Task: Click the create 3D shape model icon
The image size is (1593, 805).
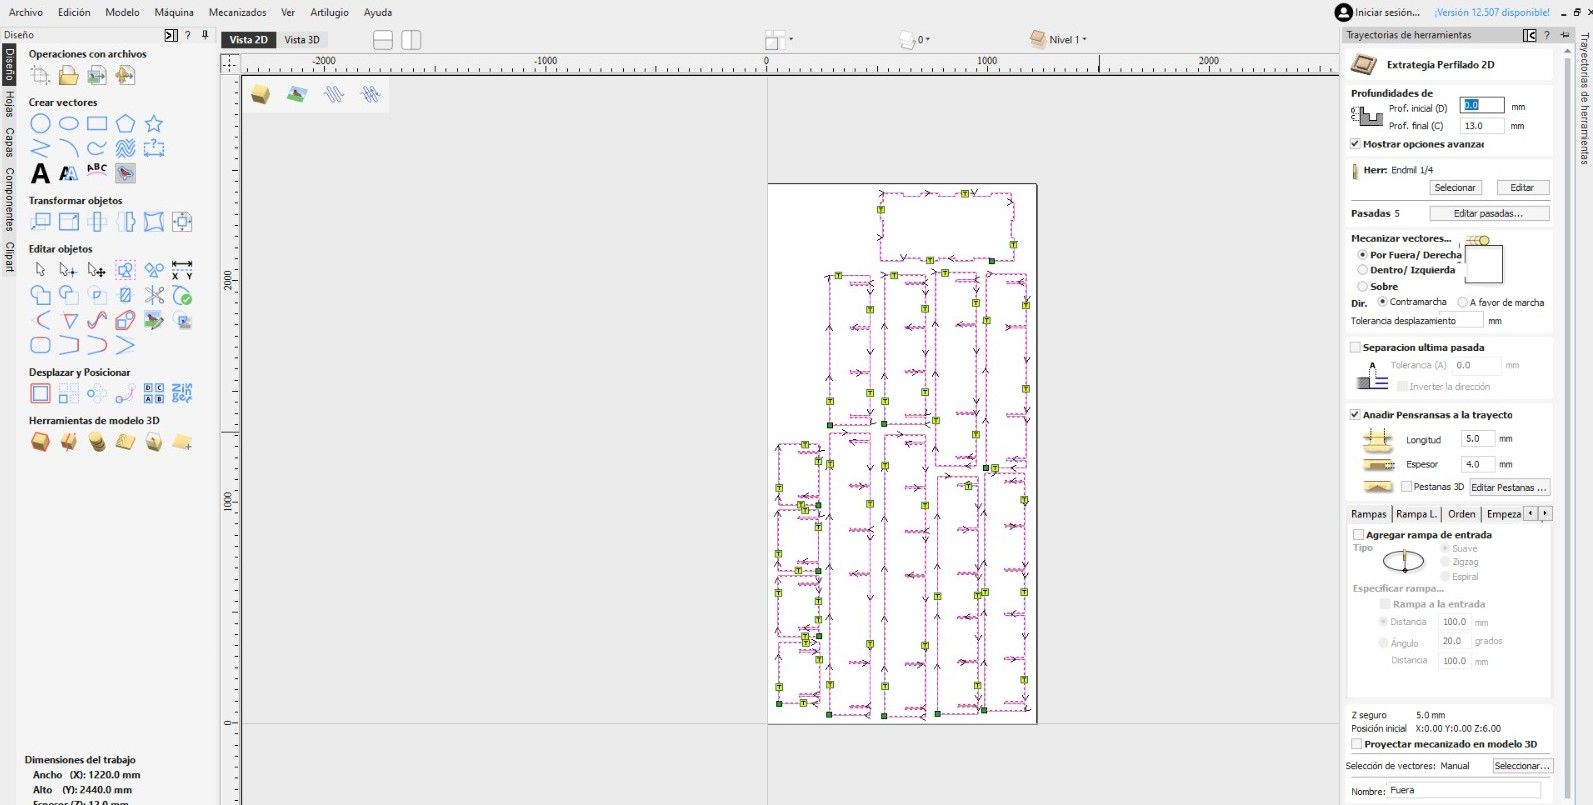Action: tap(40, 442)
